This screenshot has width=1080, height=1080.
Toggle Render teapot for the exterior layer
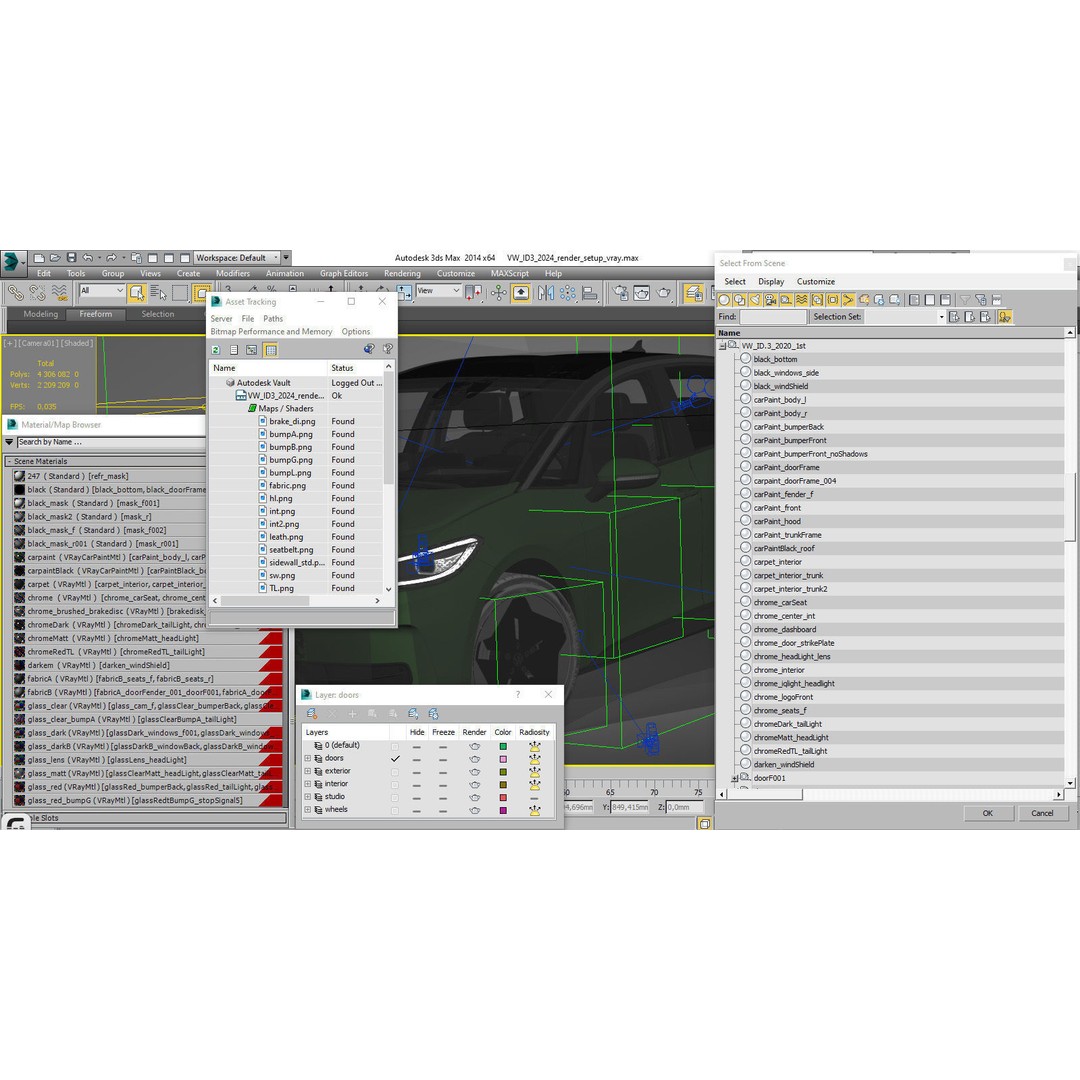475,771
